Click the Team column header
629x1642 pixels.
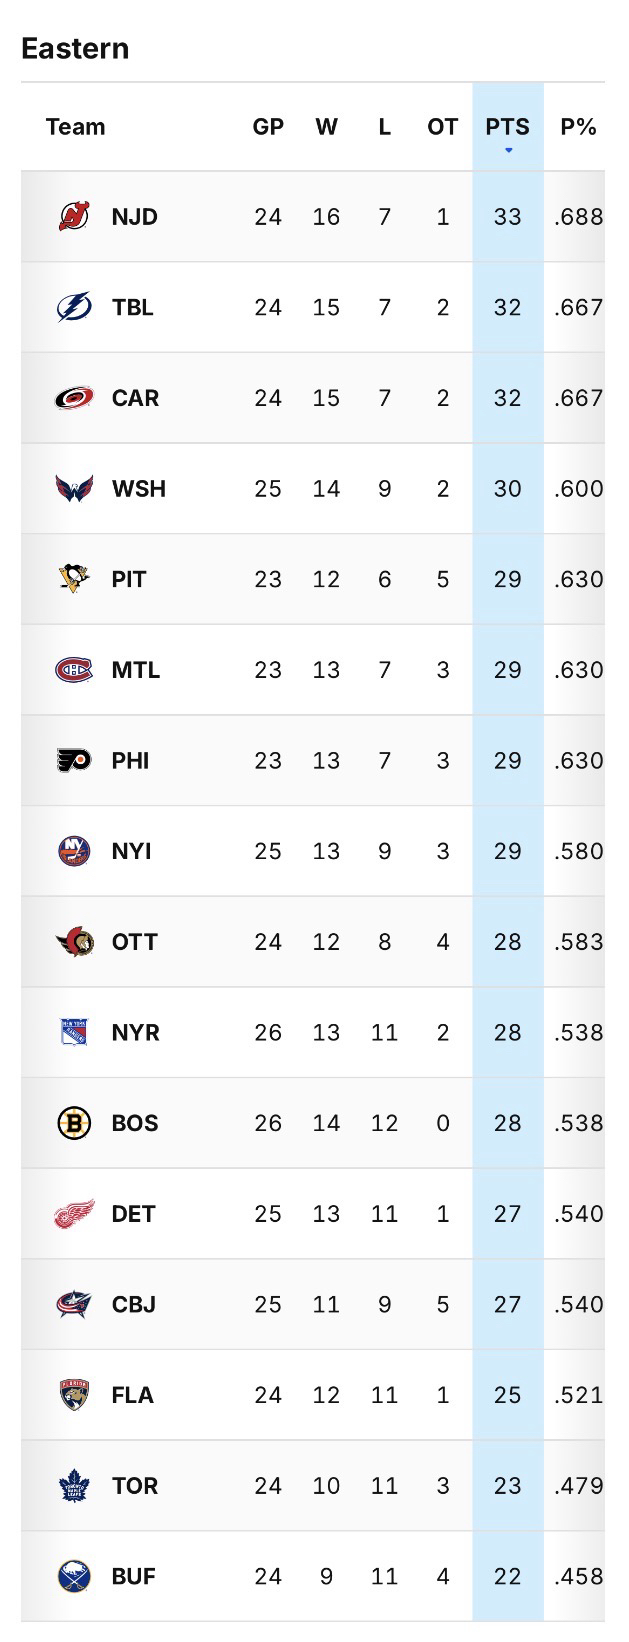[75, 127]
